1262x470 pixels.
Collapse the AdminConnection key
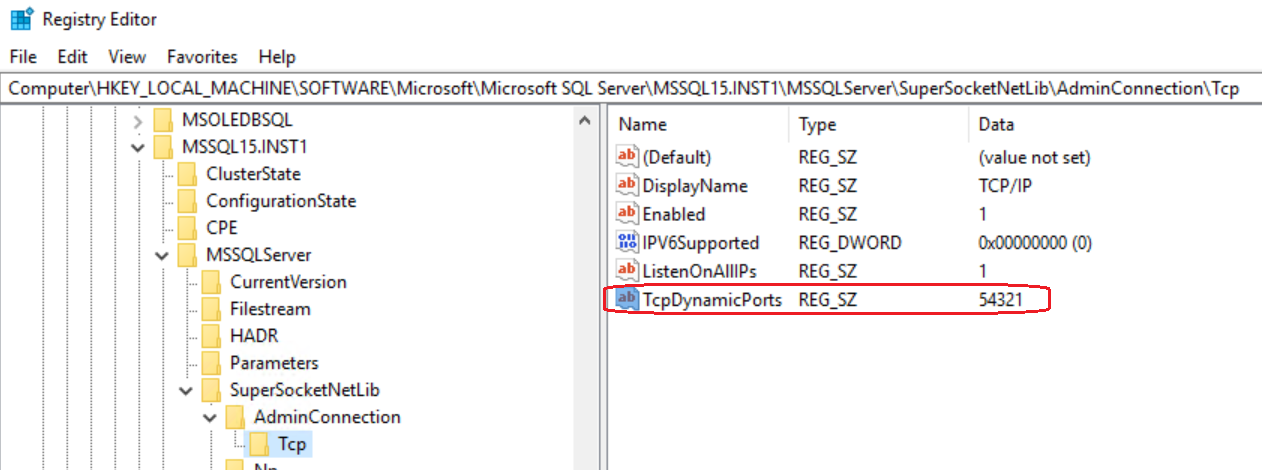[x=210, y=417]
